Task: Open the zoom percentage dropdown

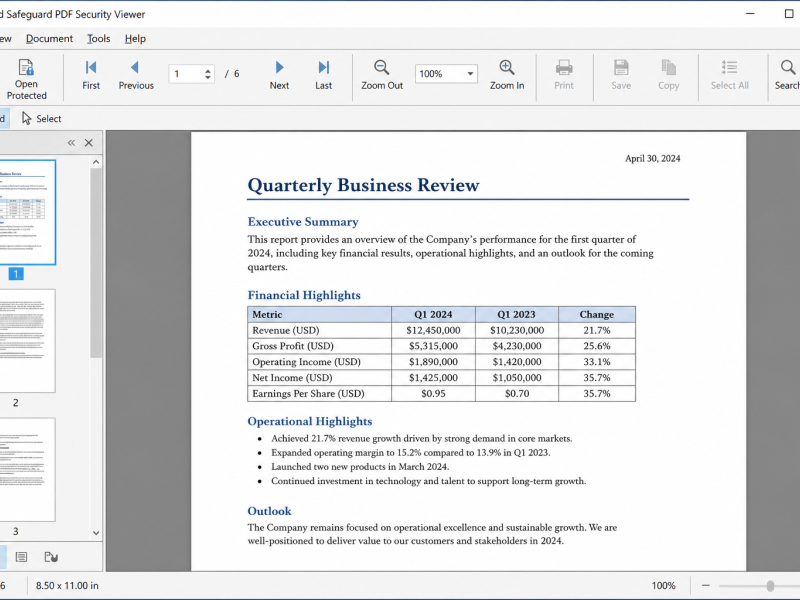Action: 470,74
